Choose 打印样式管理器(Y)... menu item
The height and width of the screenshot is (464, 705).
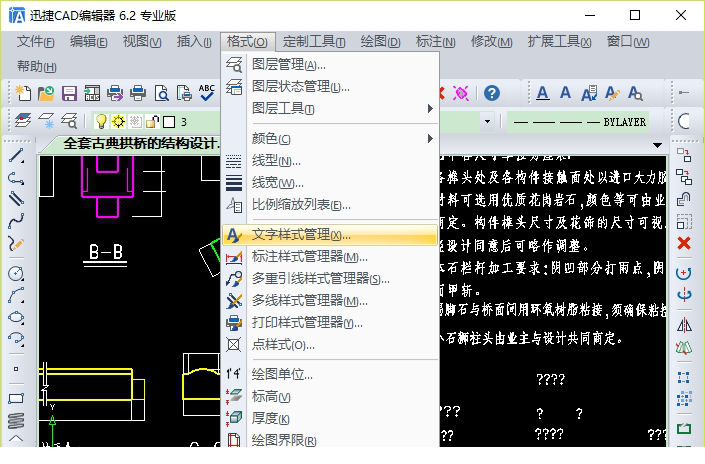(330, 323)
